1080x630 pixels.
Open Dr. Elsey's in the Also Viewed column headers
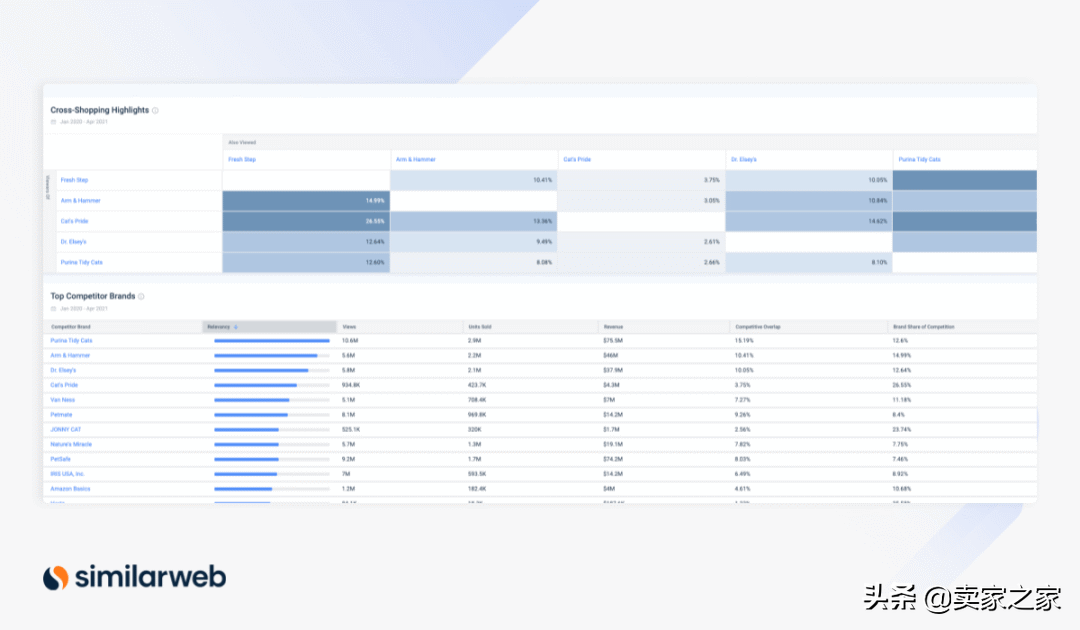744,160
